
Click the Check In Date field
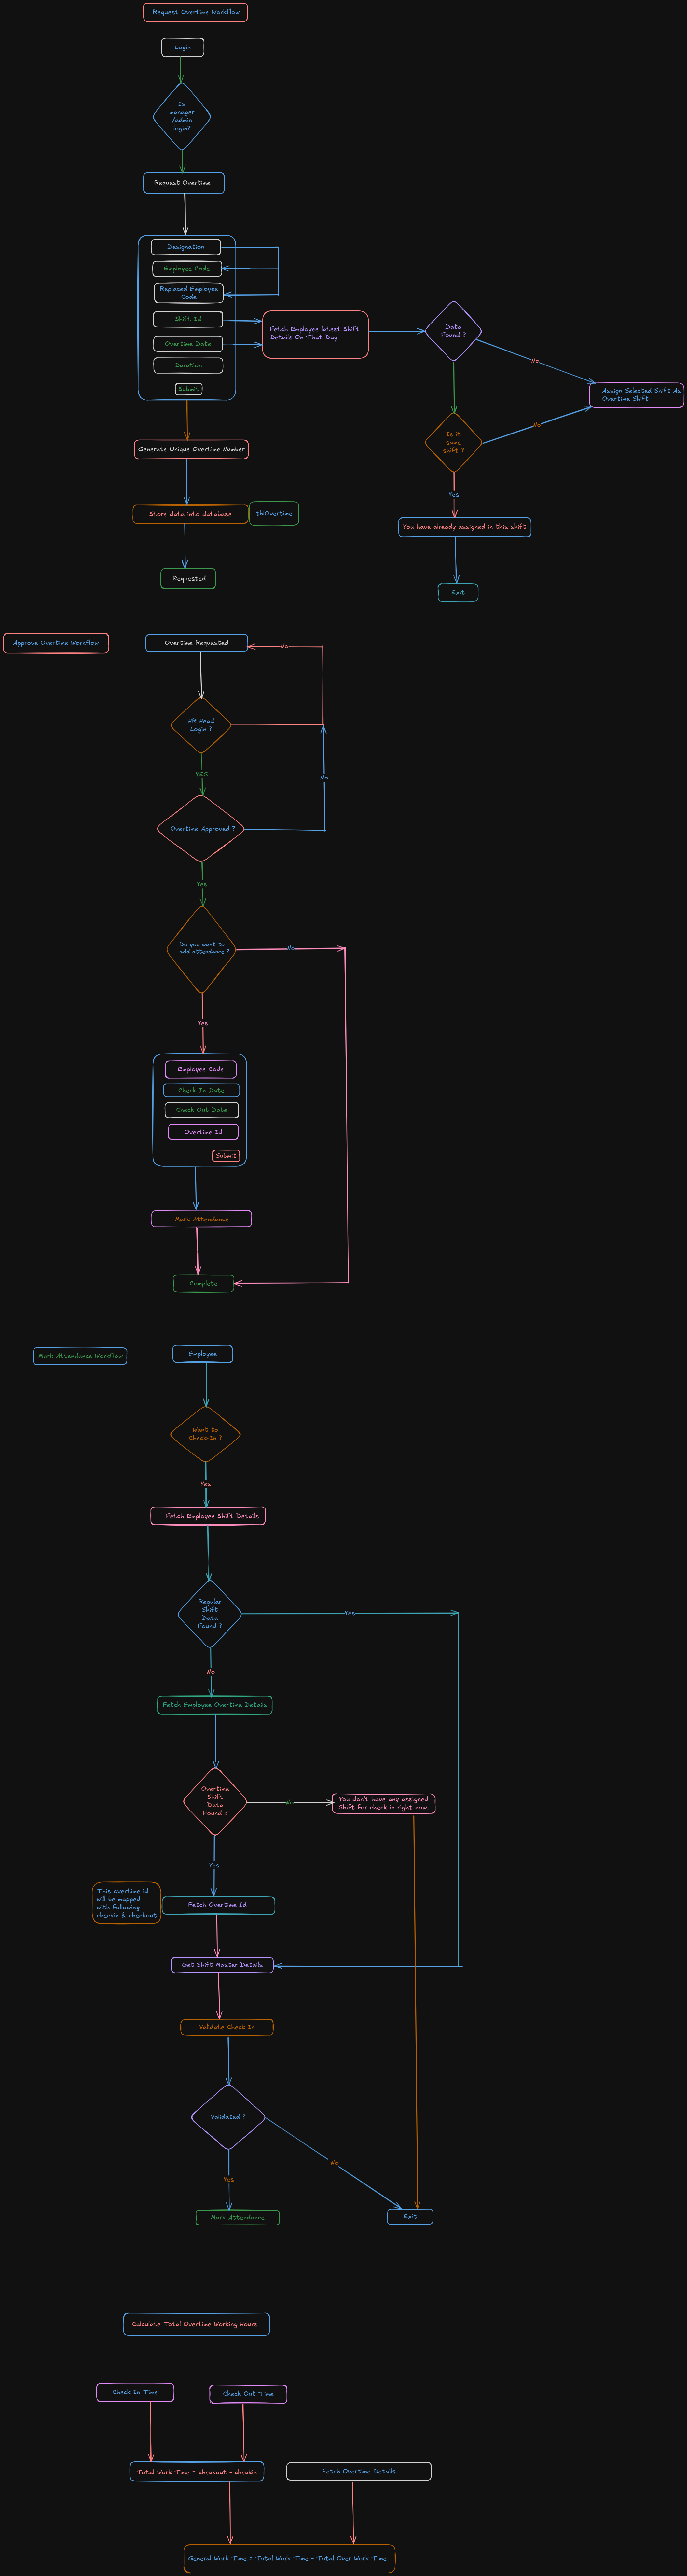pos(201,1090)
